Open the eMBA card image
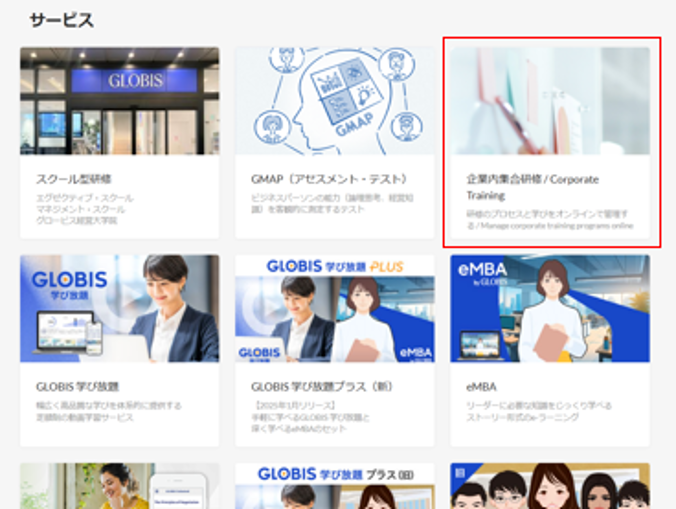676x509 pixels. pos(550,309)
